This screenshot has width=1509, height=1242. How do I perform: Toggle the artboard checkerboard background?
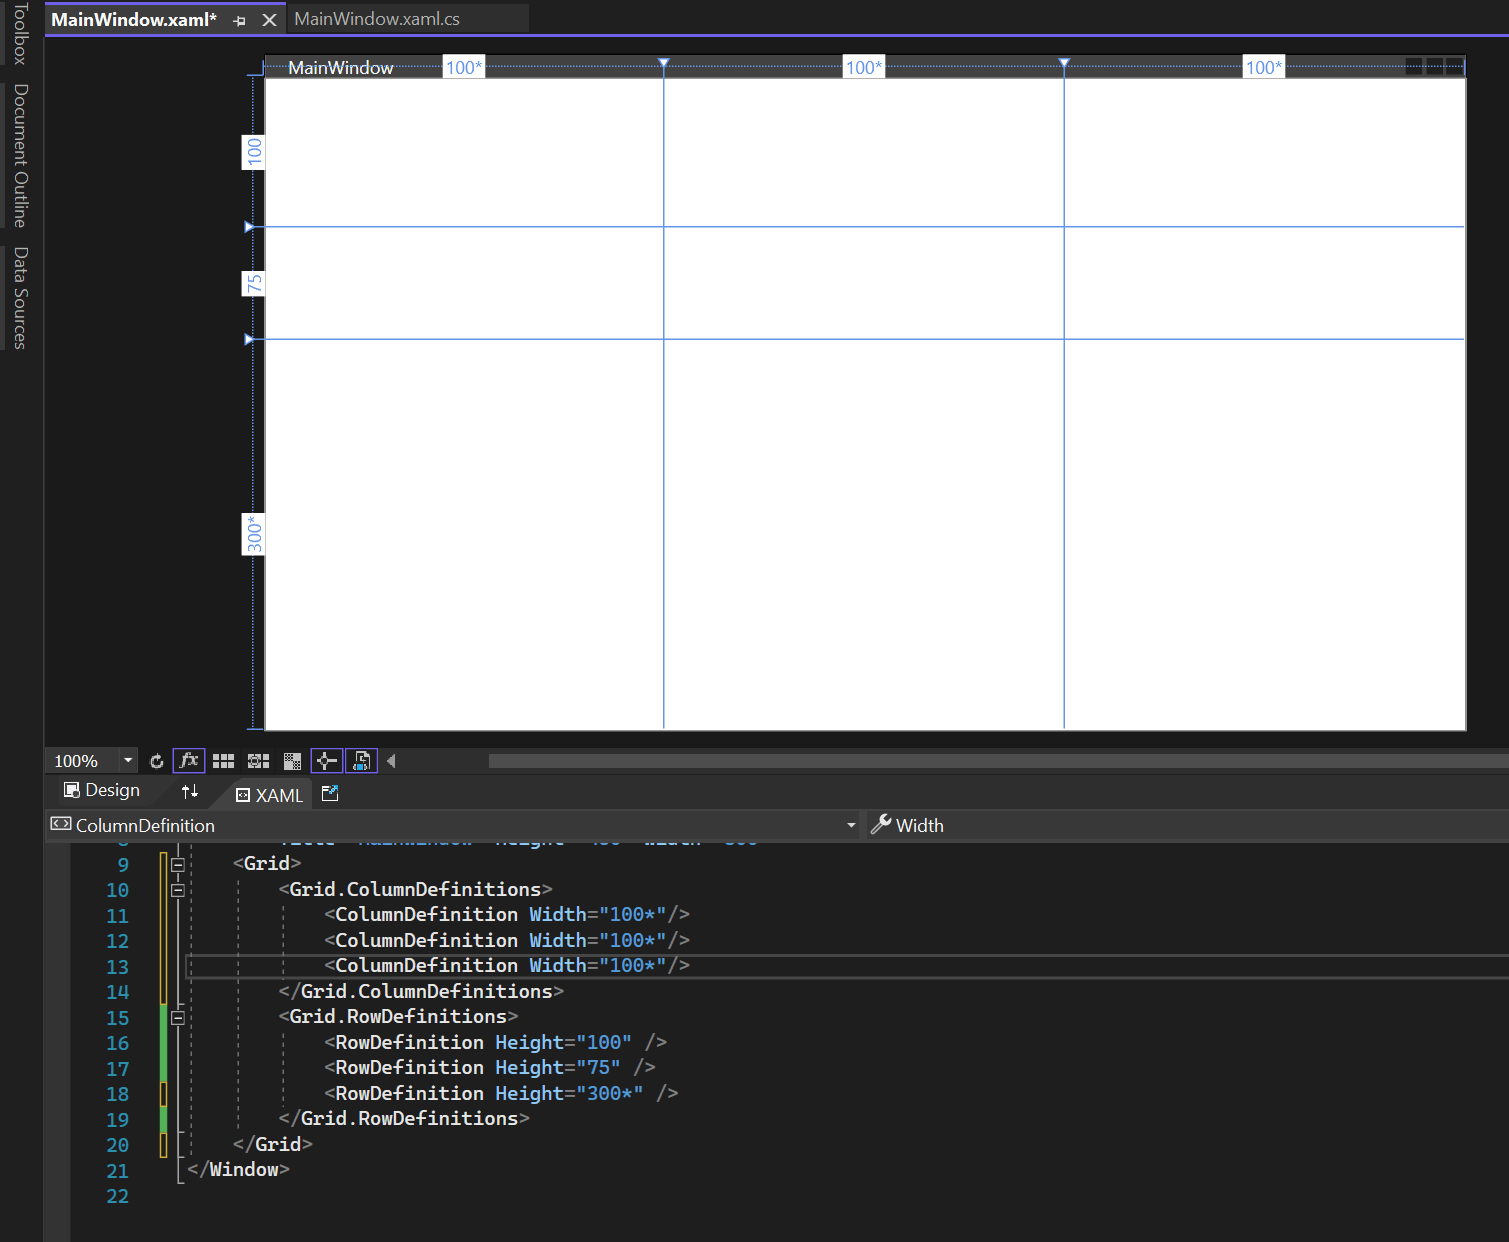click(292, 761)
